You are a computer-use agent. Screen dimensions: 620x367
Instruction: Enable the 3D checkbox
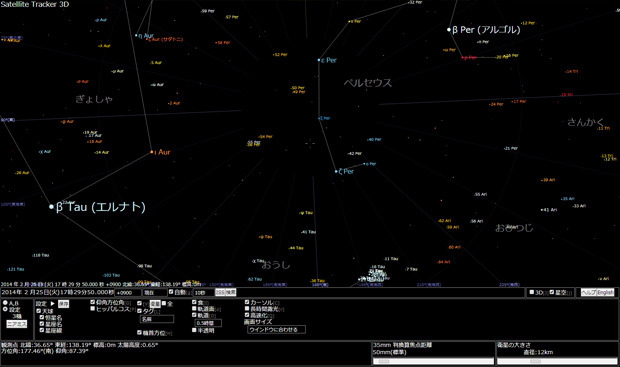click(532, 292)
